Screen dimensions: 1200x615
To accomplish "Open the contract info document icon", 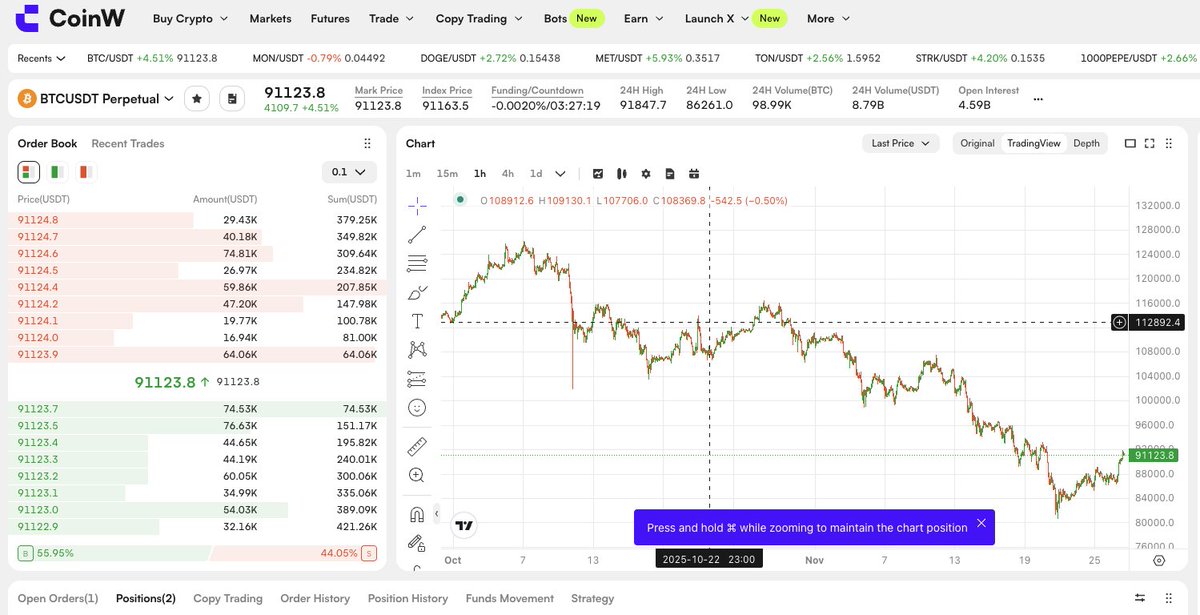I will (232, 99).
